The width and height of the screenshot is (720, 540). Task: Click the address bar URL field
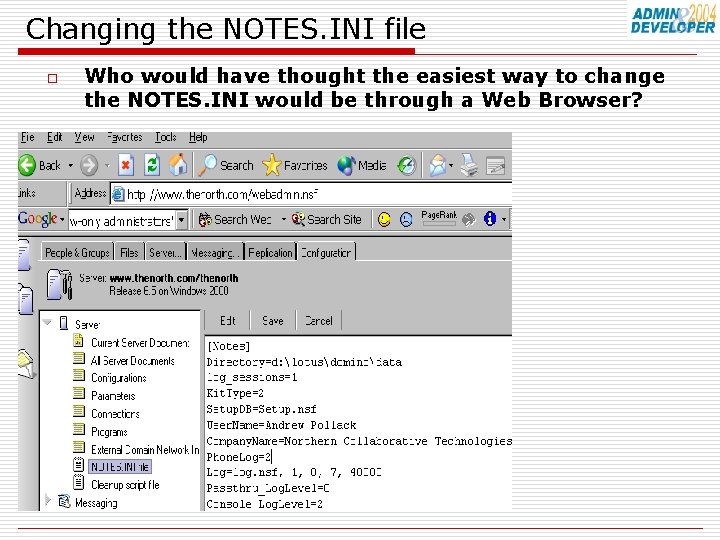click(311, 194)
